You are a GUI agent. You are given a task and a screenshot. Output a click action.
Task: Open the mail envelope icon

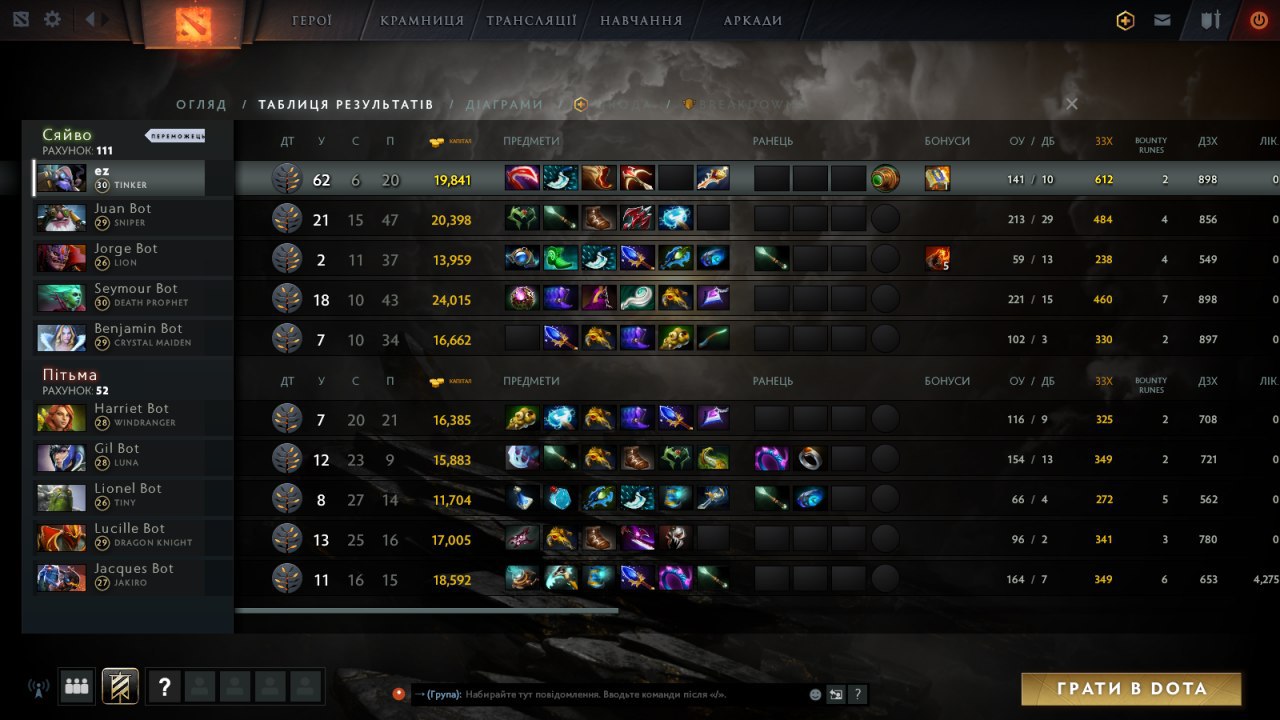[1162, 20]
